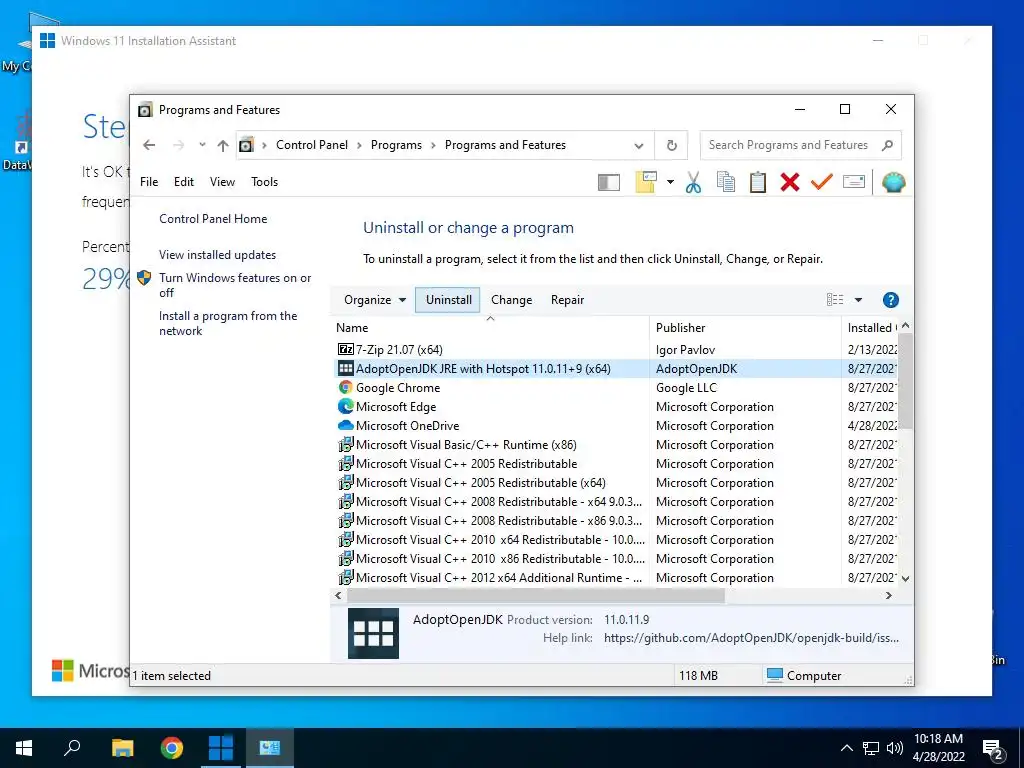Click the Programs breadcrumb segment

click(396, 145)
